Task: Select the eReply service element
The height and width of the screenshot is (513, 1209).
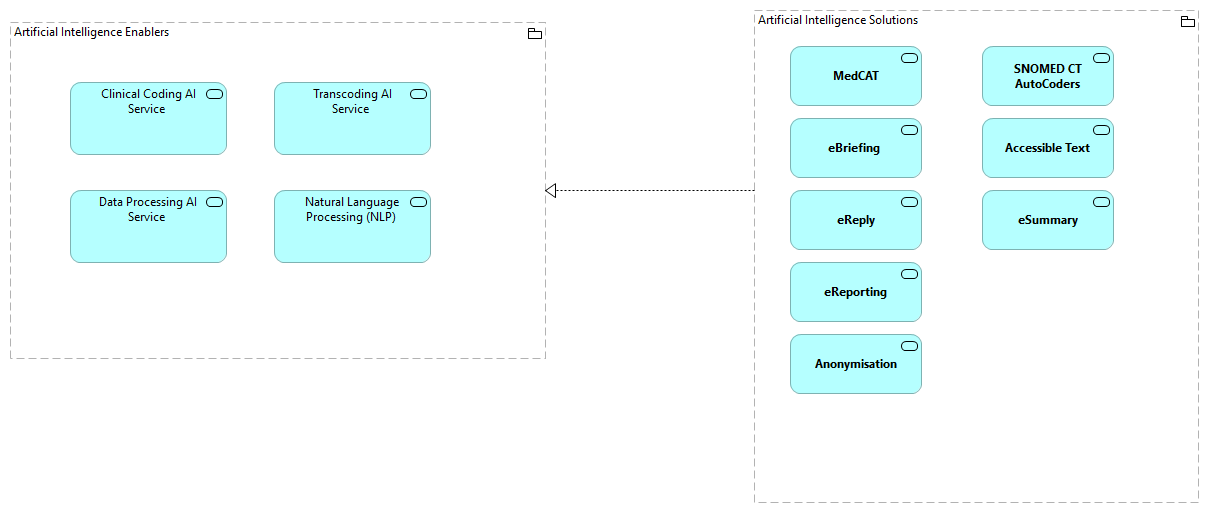Action: point(856,220)
